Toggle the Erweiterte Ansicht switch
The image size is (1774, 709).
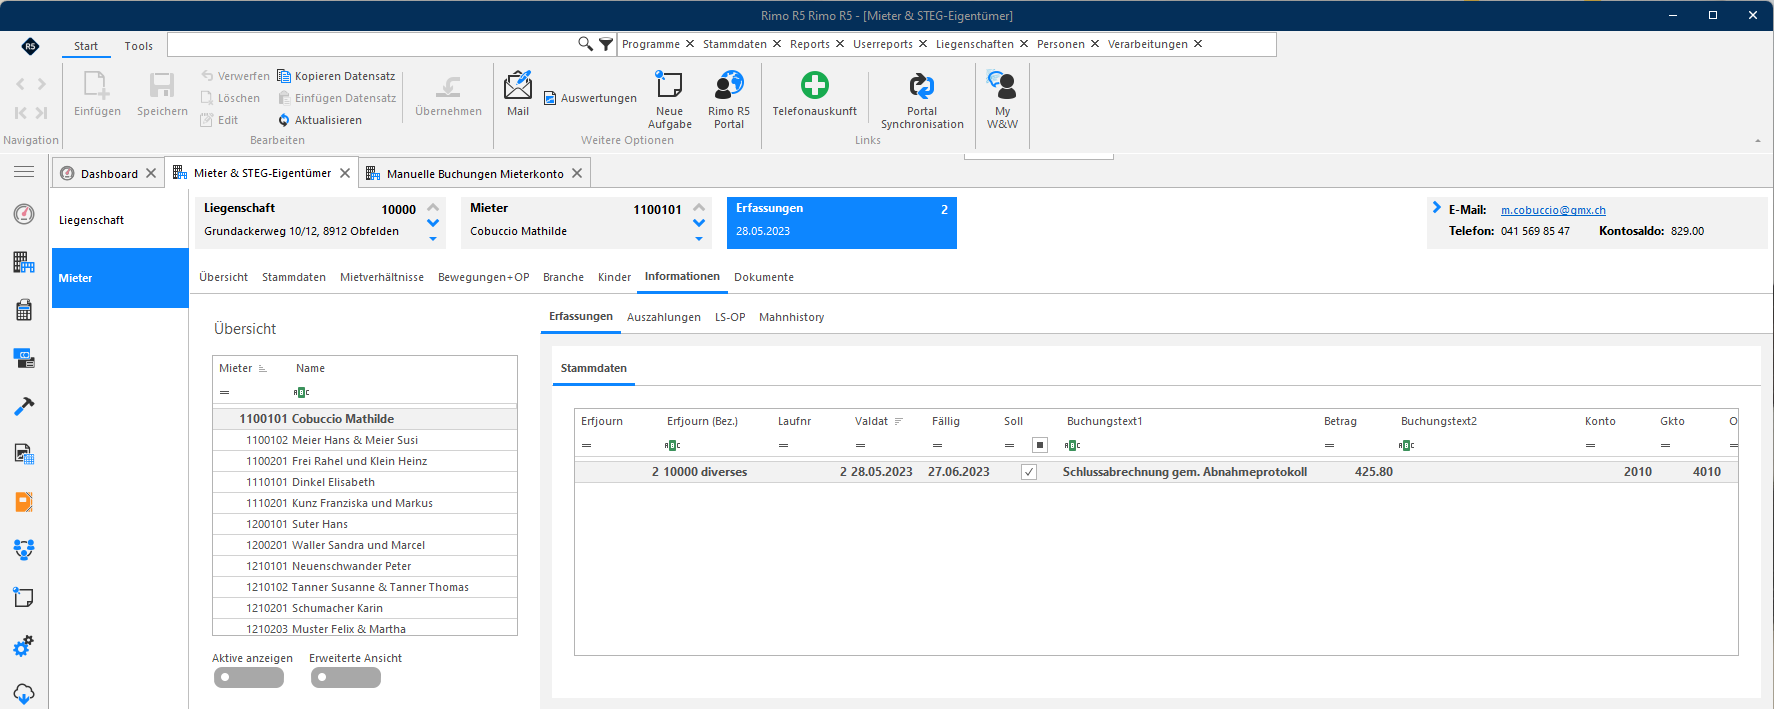coord(346,677)
